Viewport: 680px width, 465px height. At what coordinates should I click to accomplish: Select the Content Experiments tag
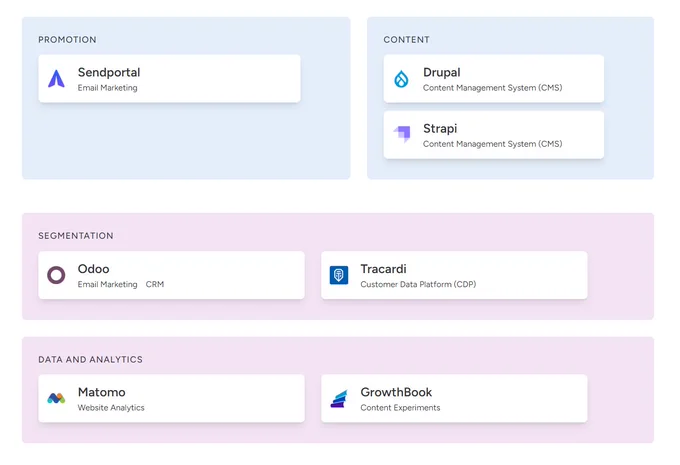coord(400,408)
